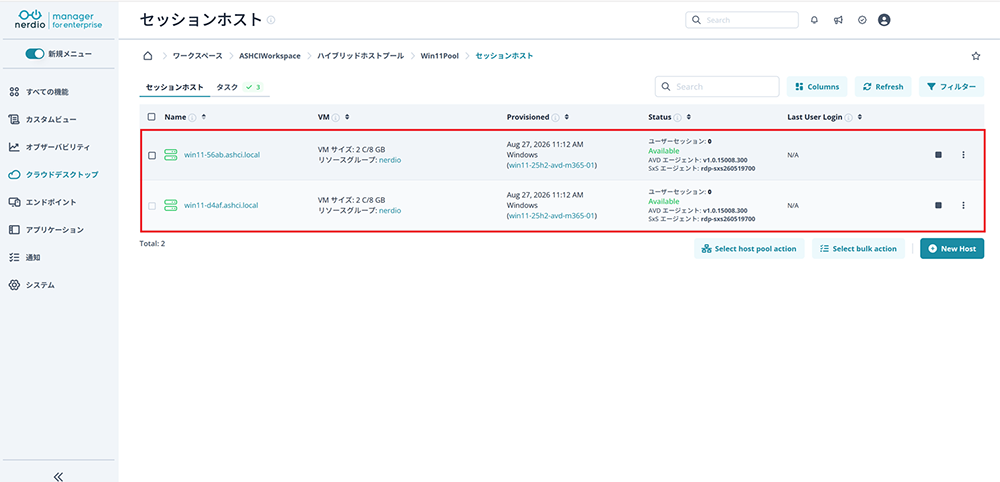Open nerdio resource group link for win11-56ab
Image resolution: width=1000 pixels, height=482 pixels.
390,161
